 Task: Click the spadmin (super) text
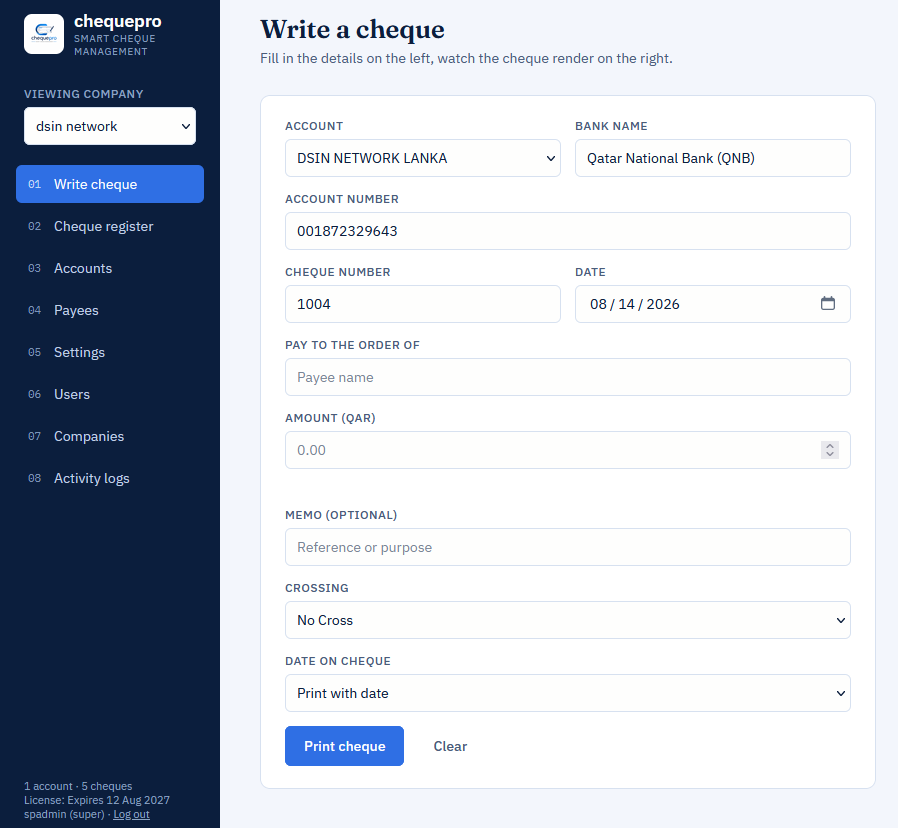pyautogui.click(x=64, y=814)
